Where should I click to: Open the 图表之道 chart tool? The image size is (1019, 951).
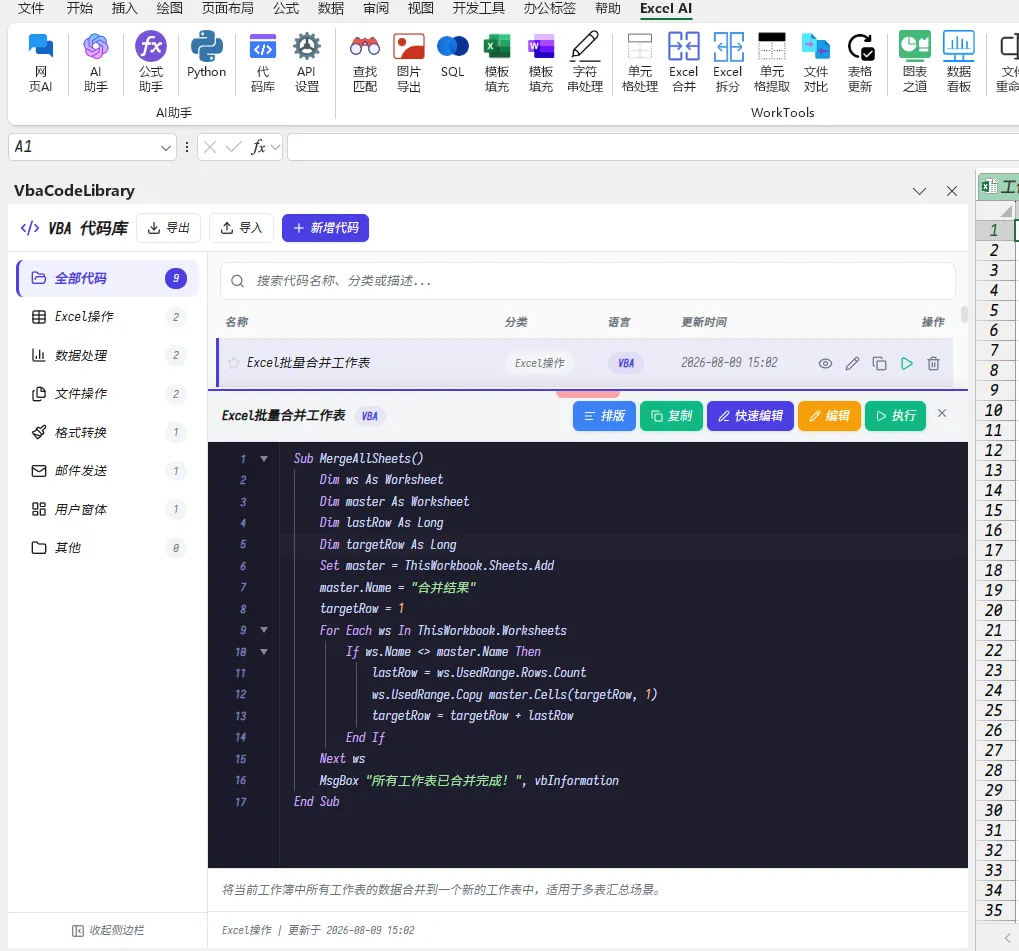tap(914, 62)
